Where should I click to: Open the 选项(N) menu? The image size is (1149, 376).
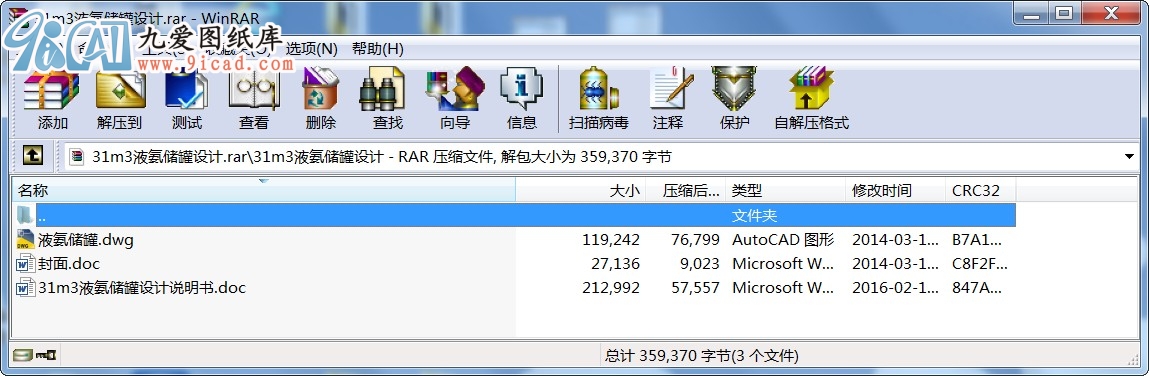pyautogui.click(x=311, y=49)
